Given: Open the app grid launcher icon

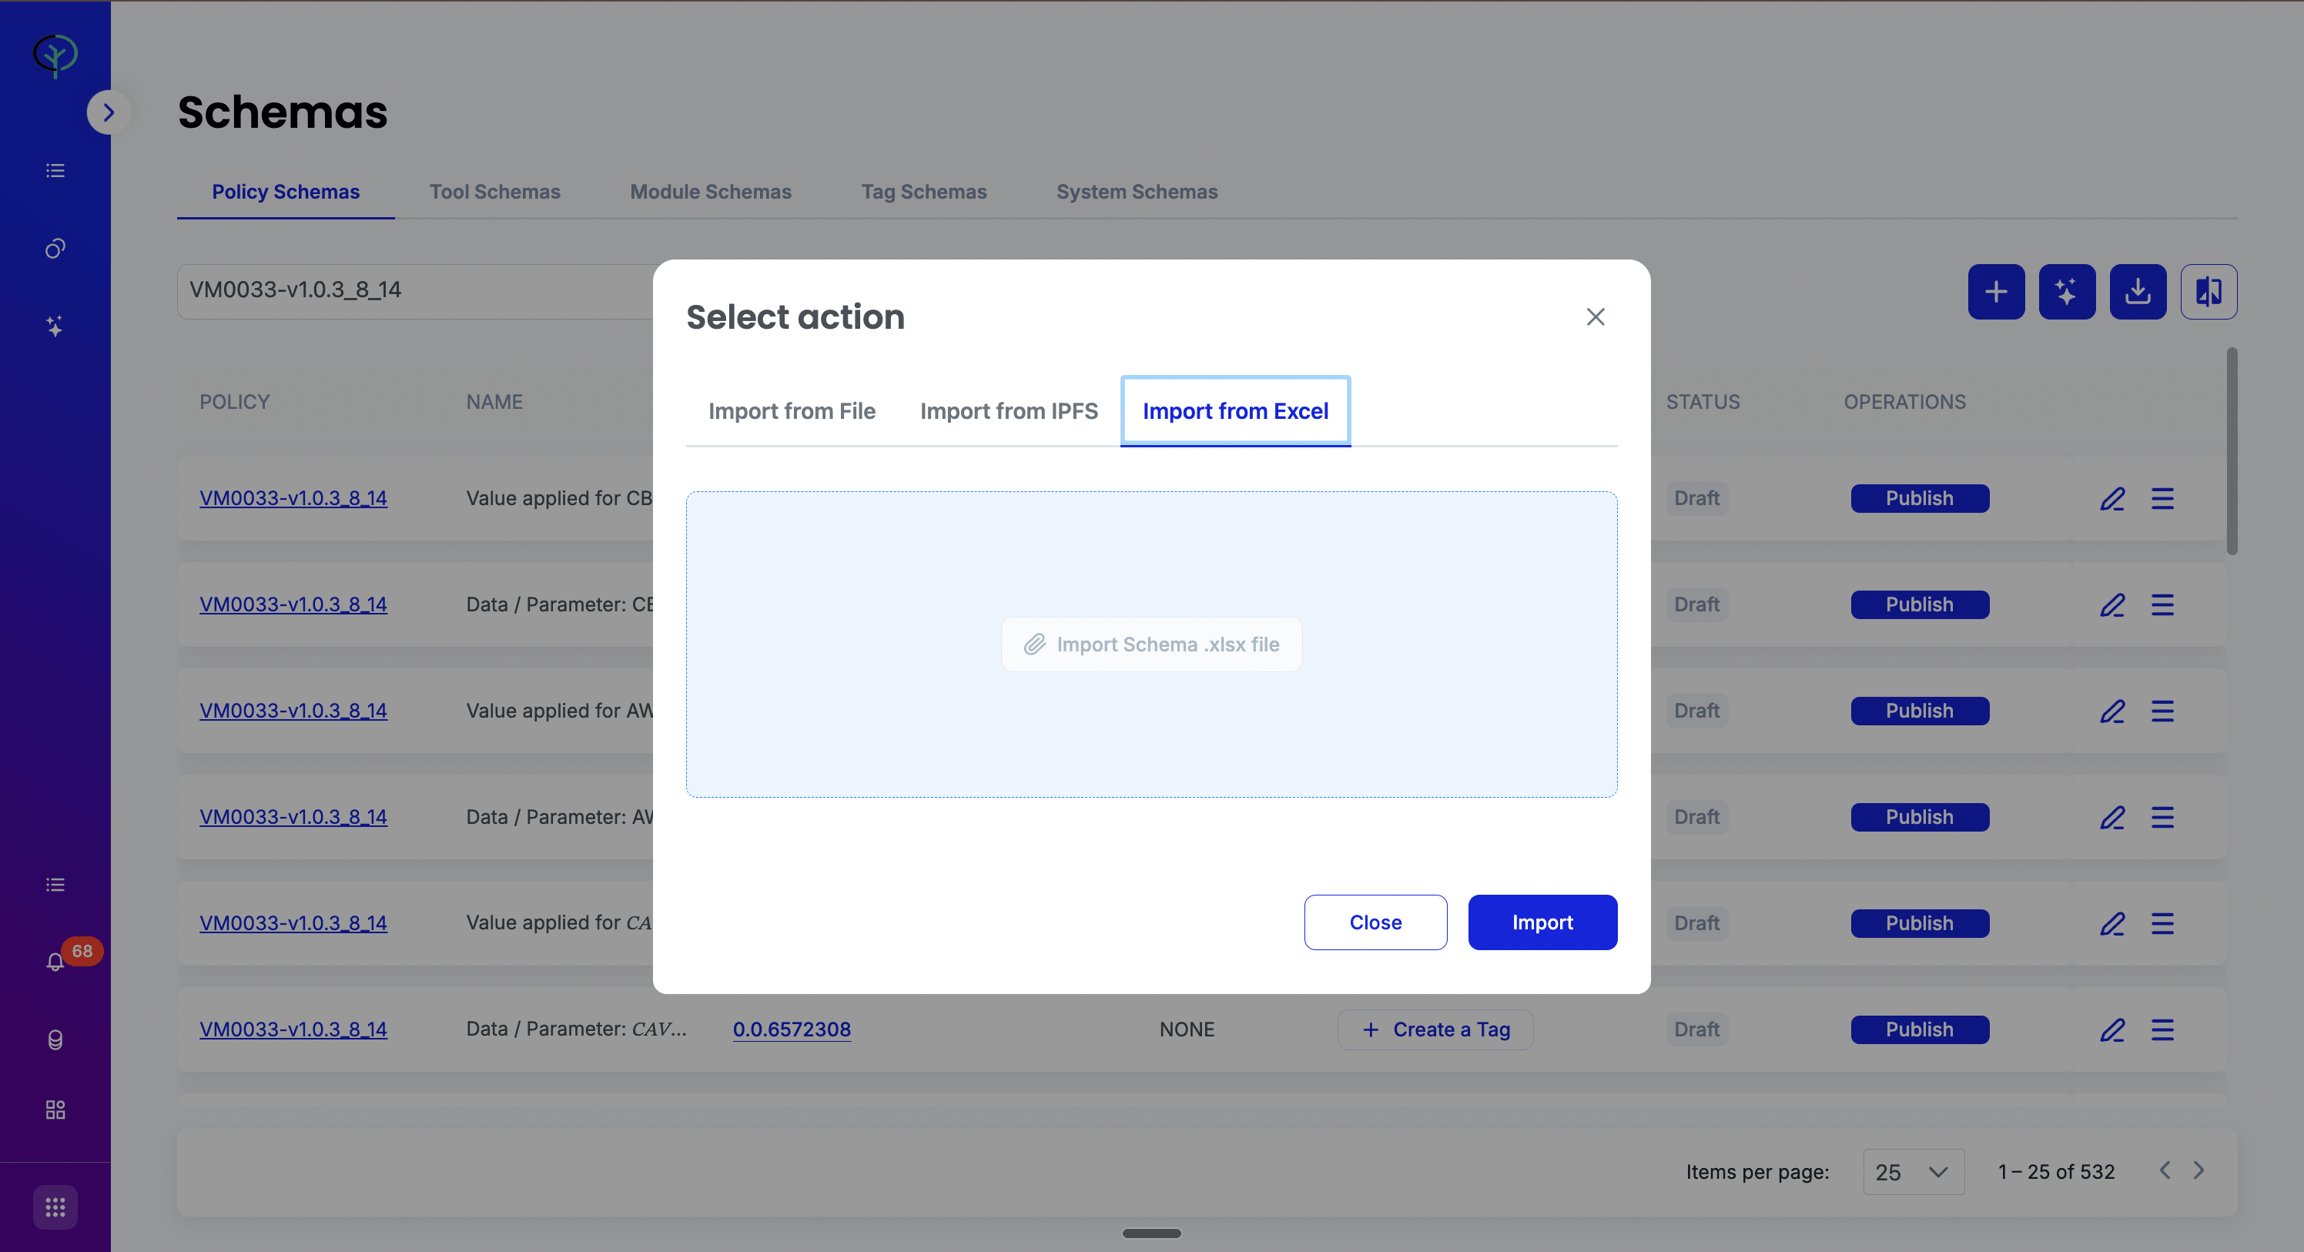Looking at the screenshot, I should coord(55,1207).
